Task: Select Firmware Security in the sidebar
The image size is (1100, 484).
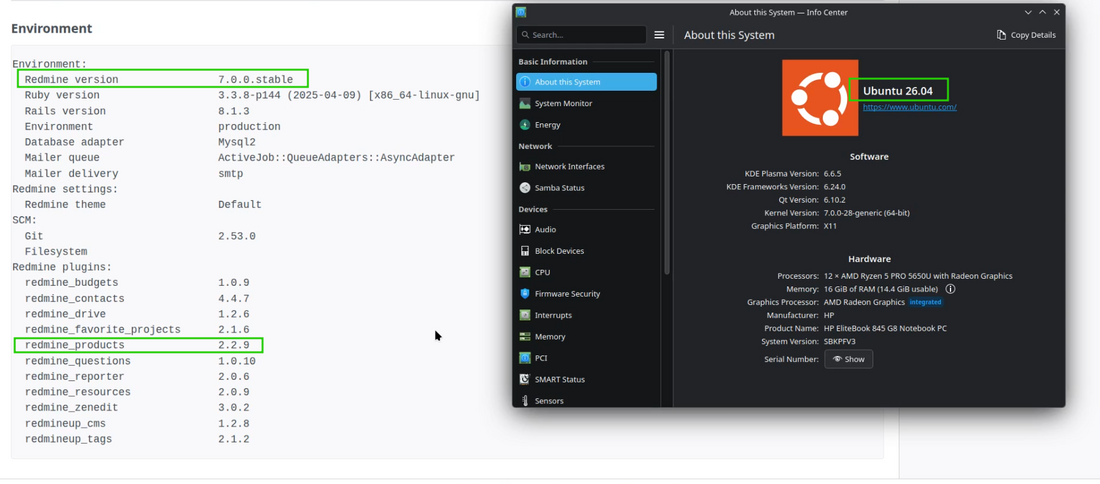Action: click(586, 294)
